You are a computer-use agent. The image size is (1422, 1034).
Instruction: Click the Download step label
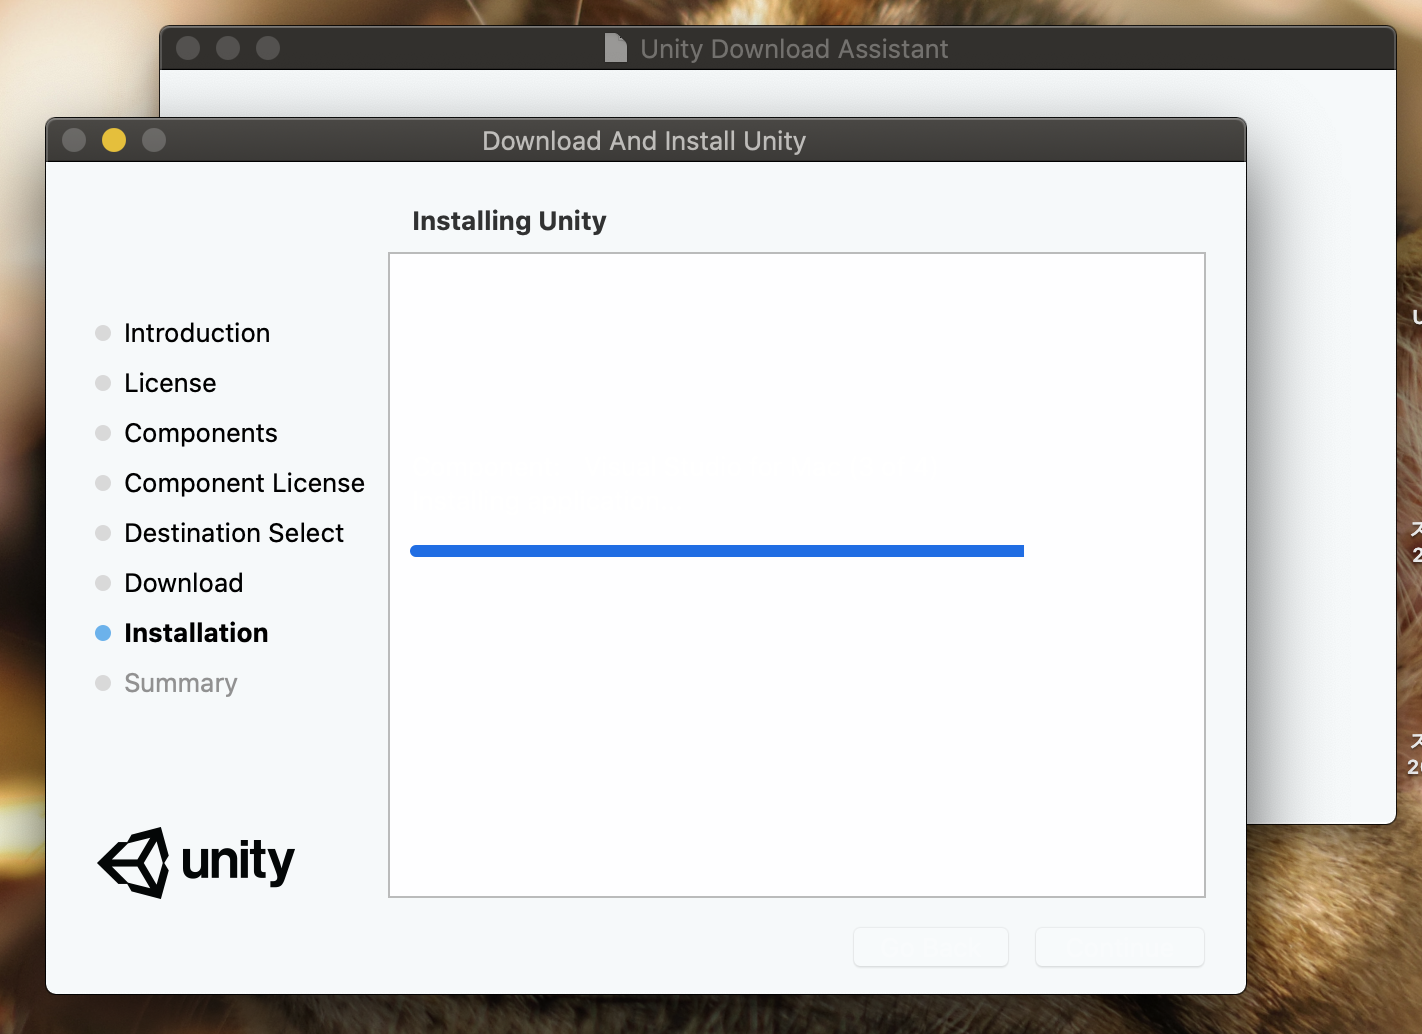point(184,583)
